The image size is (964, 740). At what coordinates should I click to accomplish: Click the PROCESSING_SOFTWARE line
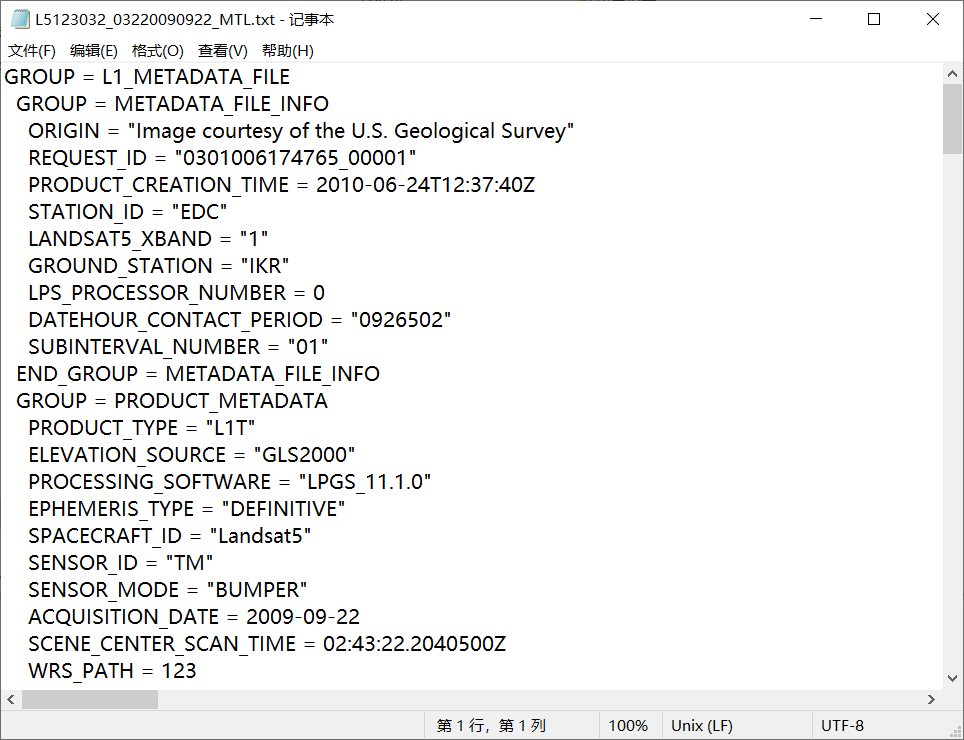point(230,482)
